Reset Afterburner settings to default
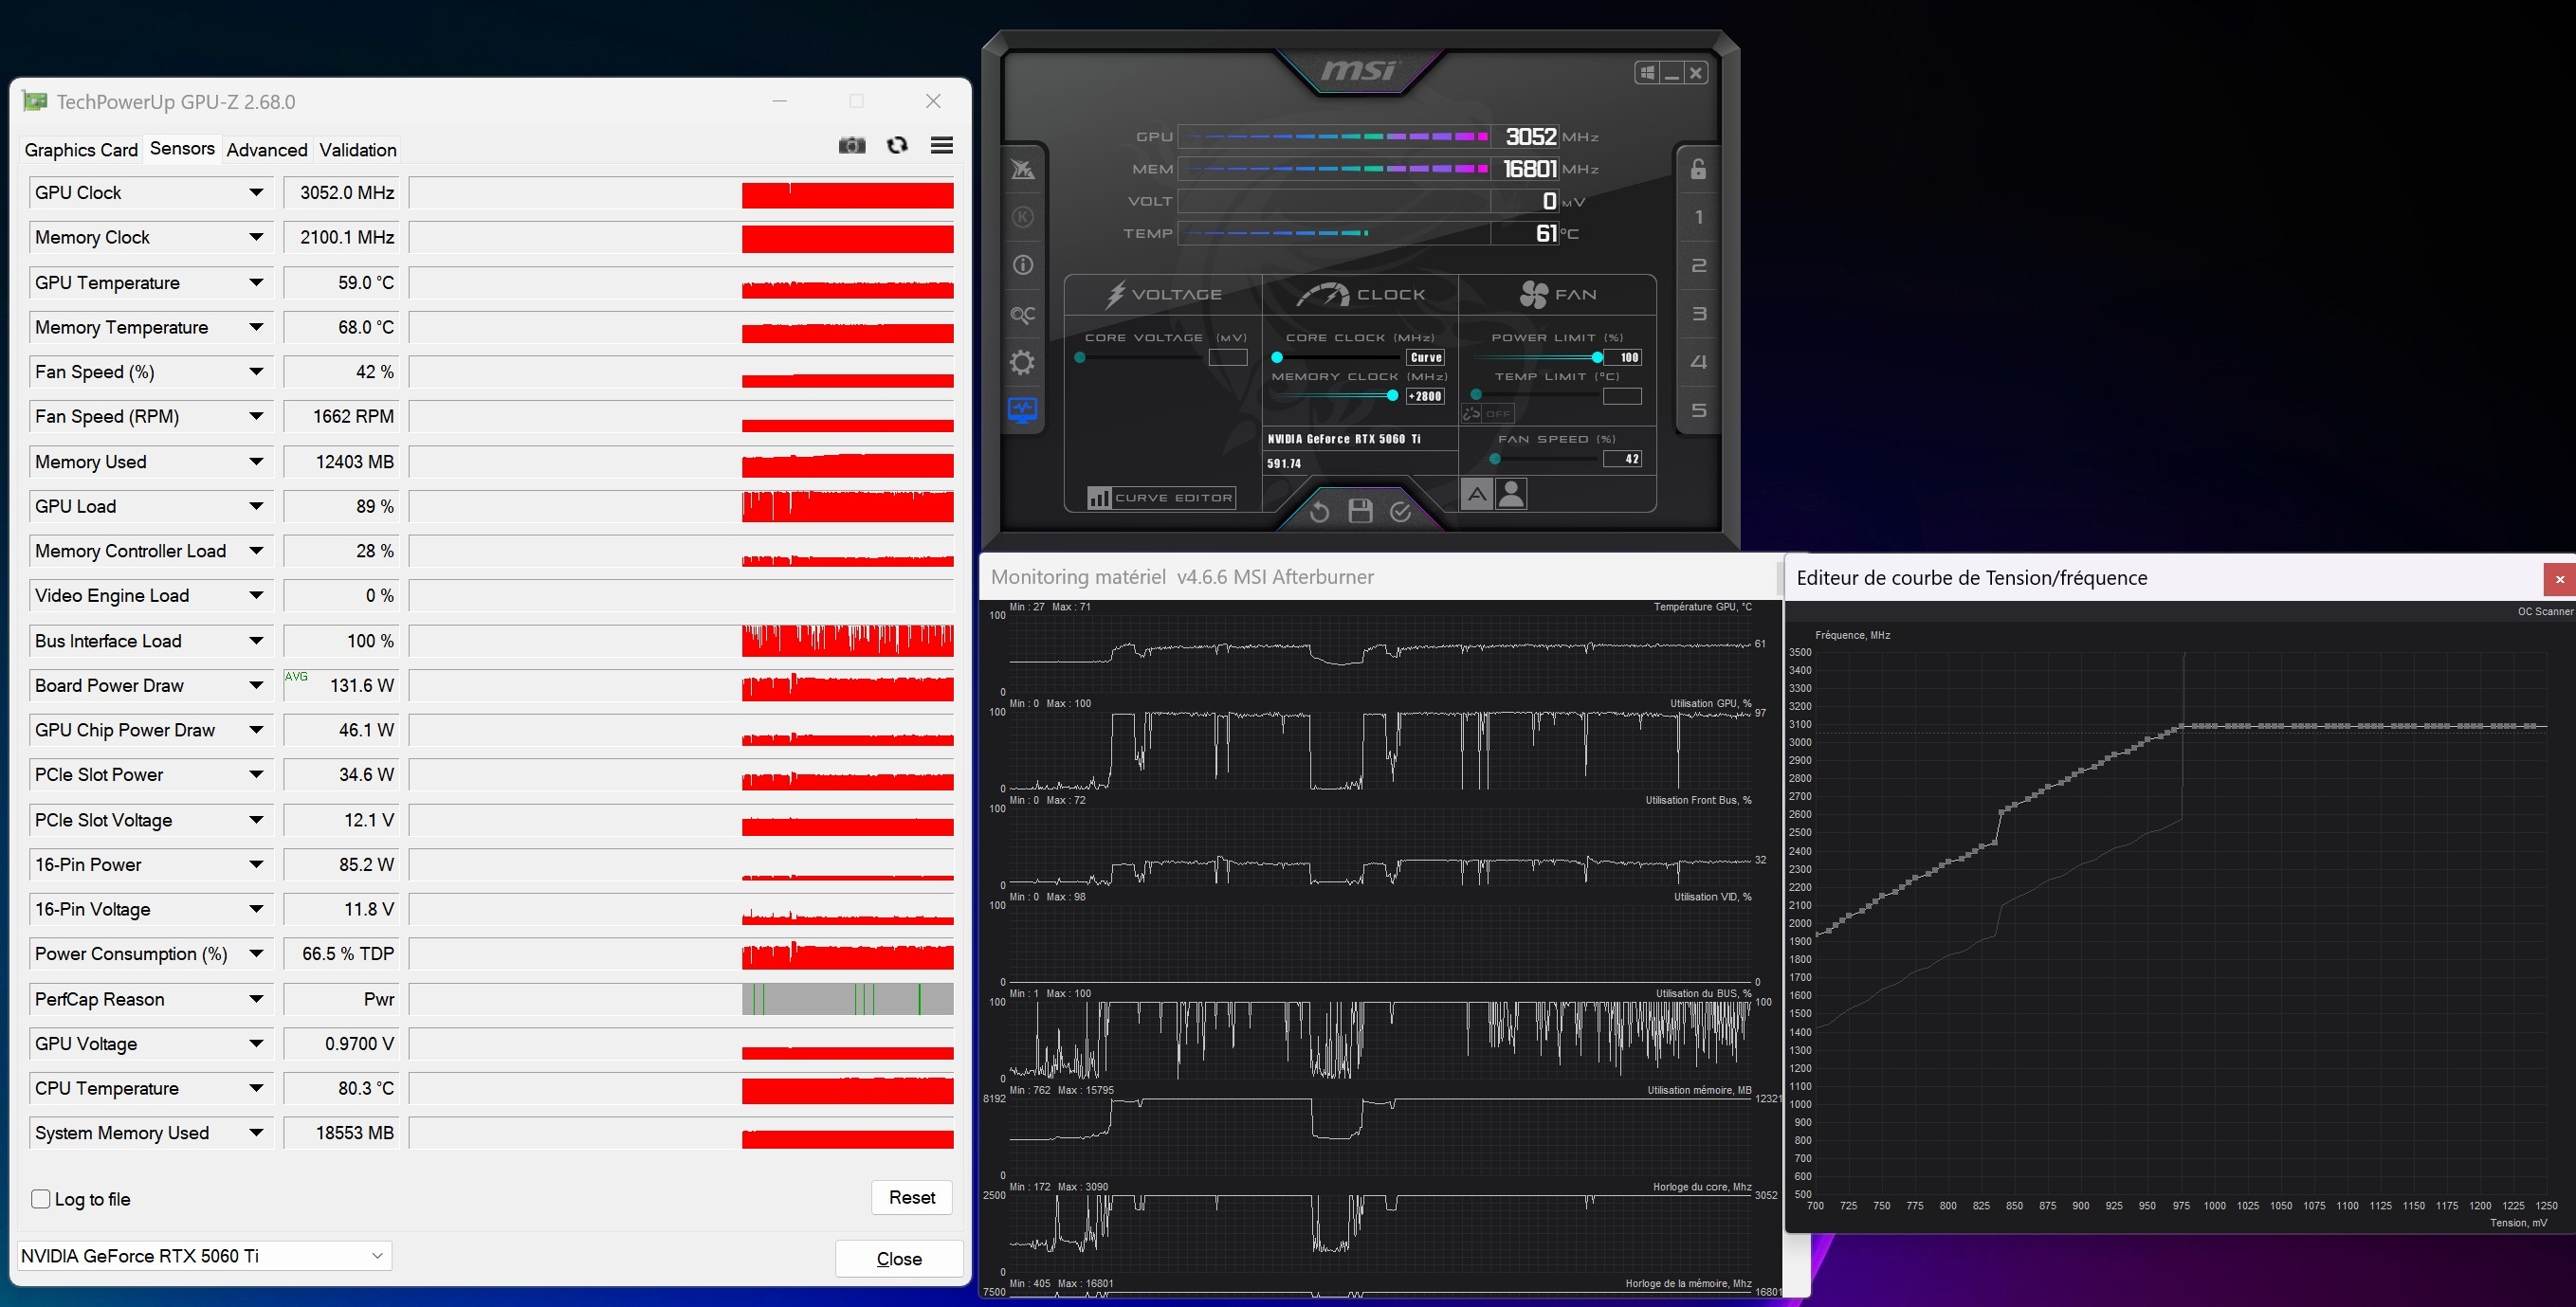 1319,512
